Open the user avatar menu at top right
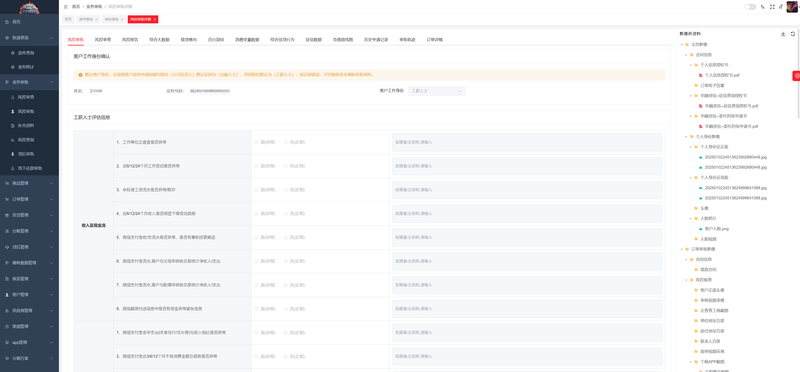 coord(792,7)
